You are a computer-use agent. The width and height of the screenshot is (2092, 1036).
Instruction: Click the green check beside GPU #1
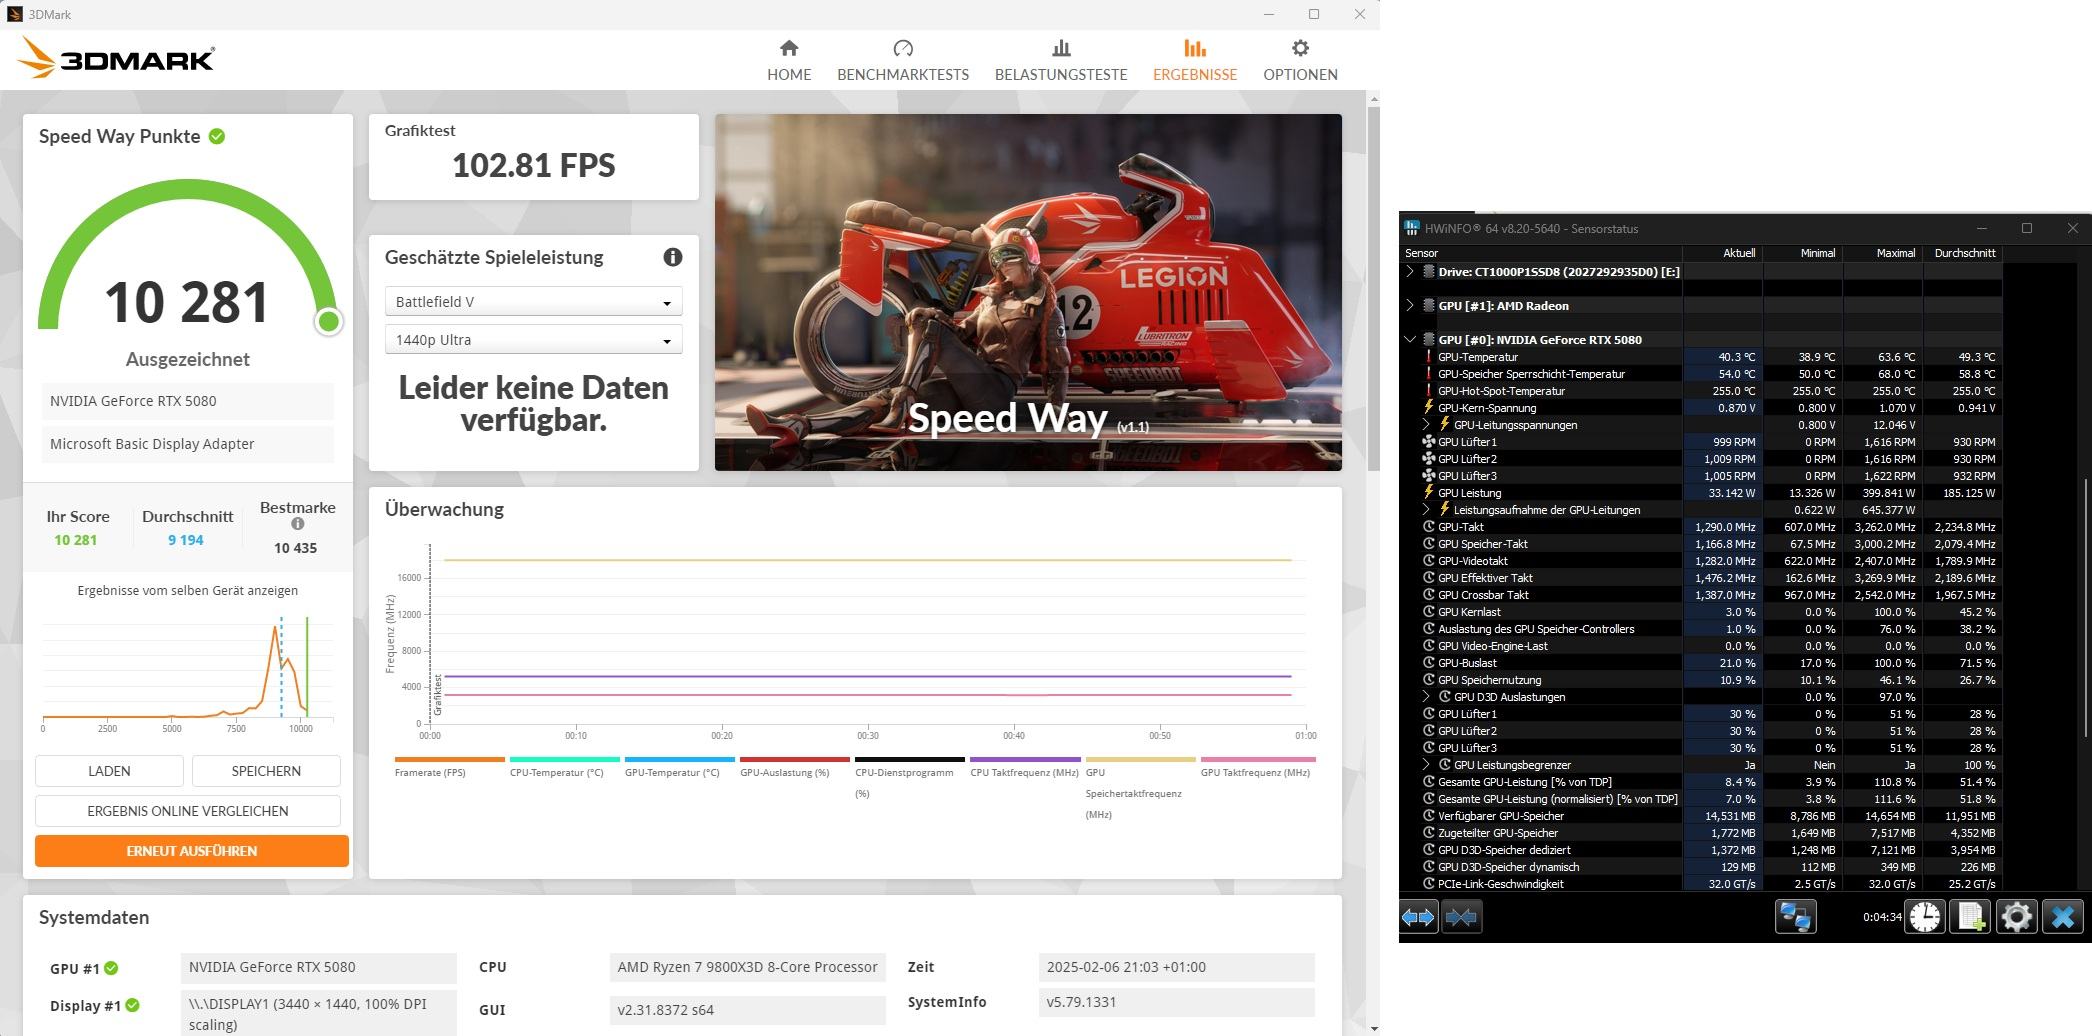click(111, 968)
